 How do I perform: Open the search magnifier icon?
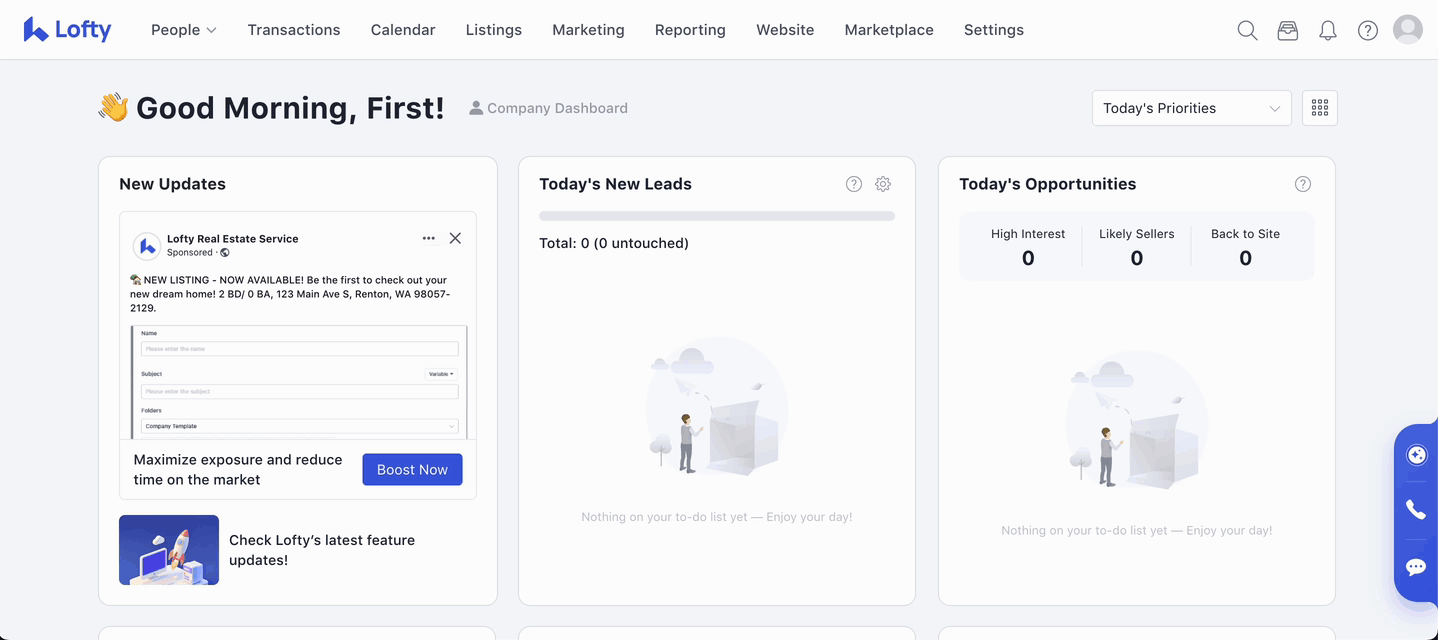[1247, 30]
